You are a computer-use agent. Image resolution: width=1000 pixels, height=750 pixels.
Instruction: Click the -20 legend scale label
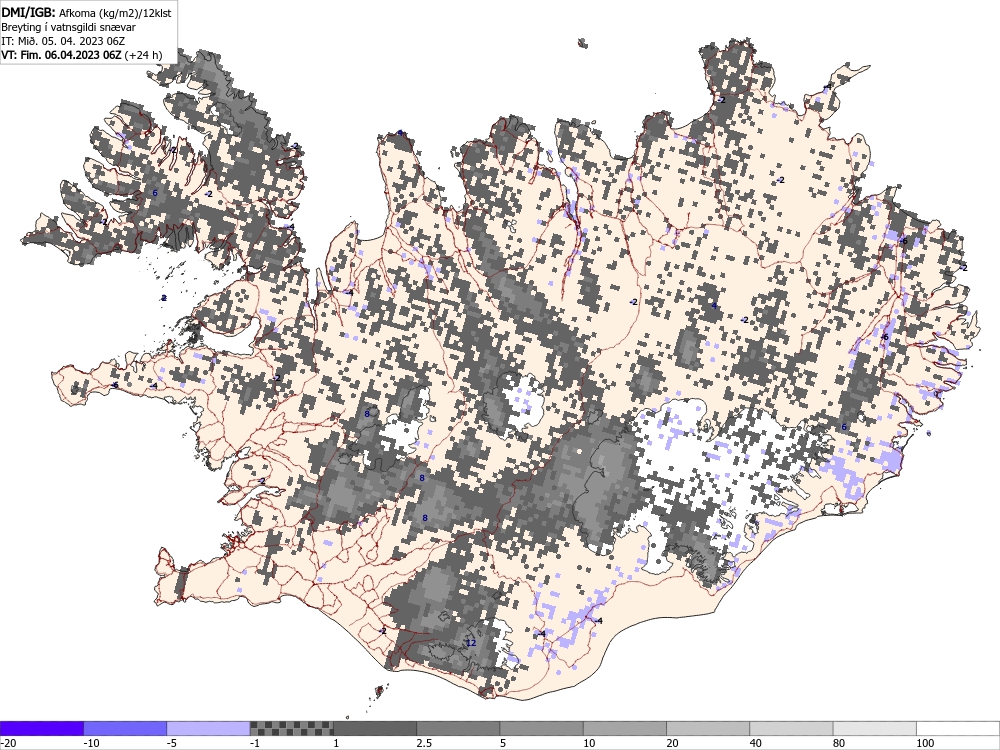pos(8,743)
